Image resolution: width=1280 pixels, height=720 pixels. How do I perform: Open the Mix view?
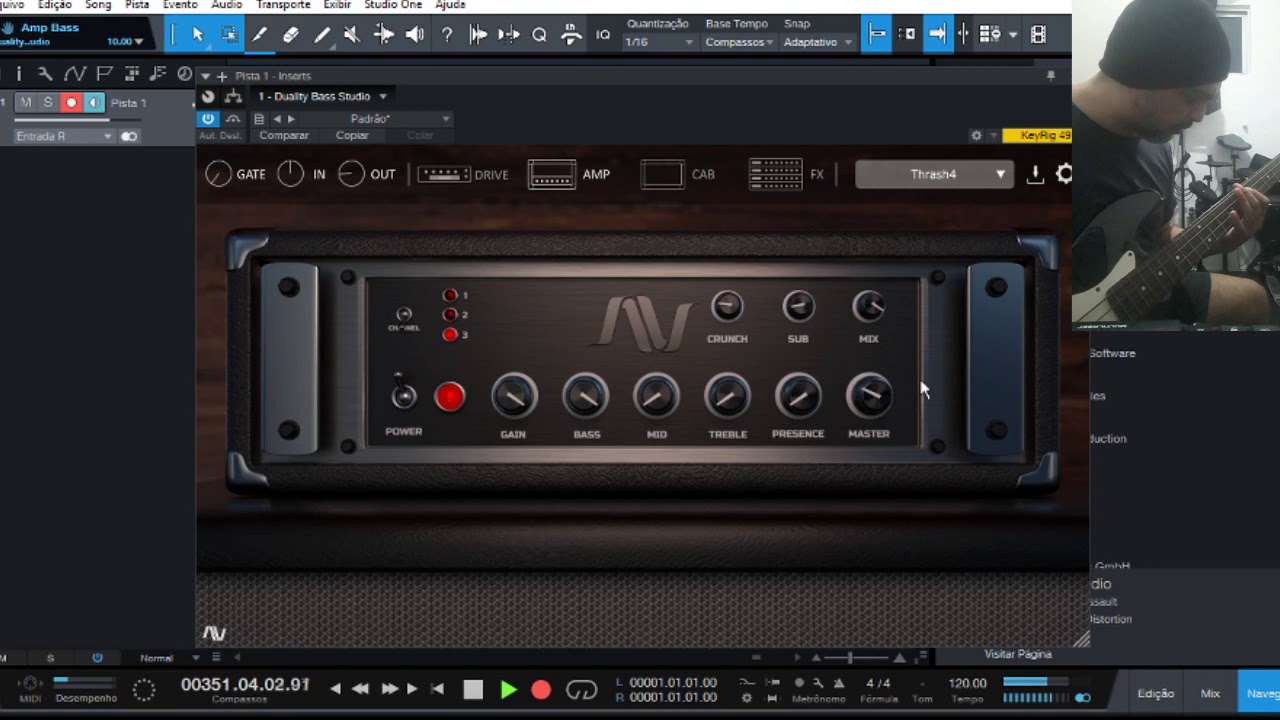tap(1210, 693)
